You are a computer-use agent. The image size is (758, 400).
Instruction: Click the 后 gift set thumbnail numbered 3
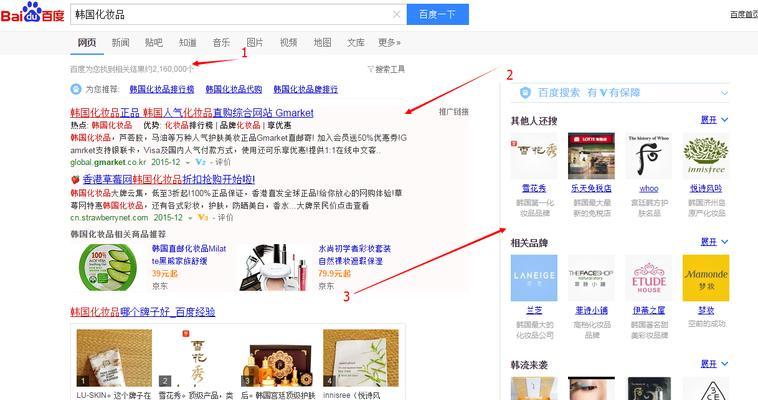pos(278,358)
